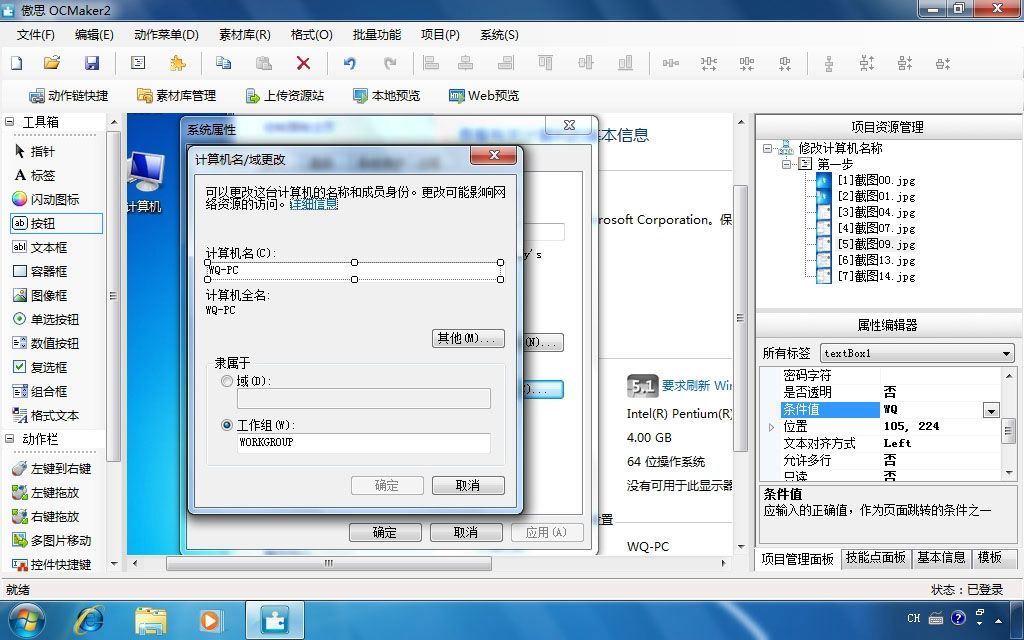Viewport: 1024px width, 640px height.
Task: Open the 批量功能 menu
Action: [377, 35]
